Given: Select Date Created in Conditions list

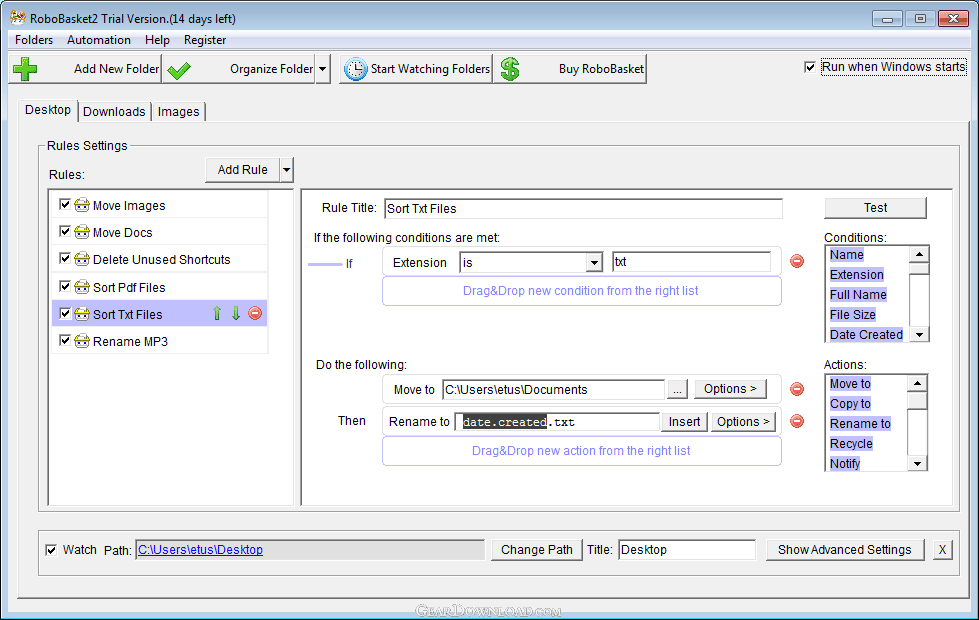Looking at the screenshot, I should point(866,335).
